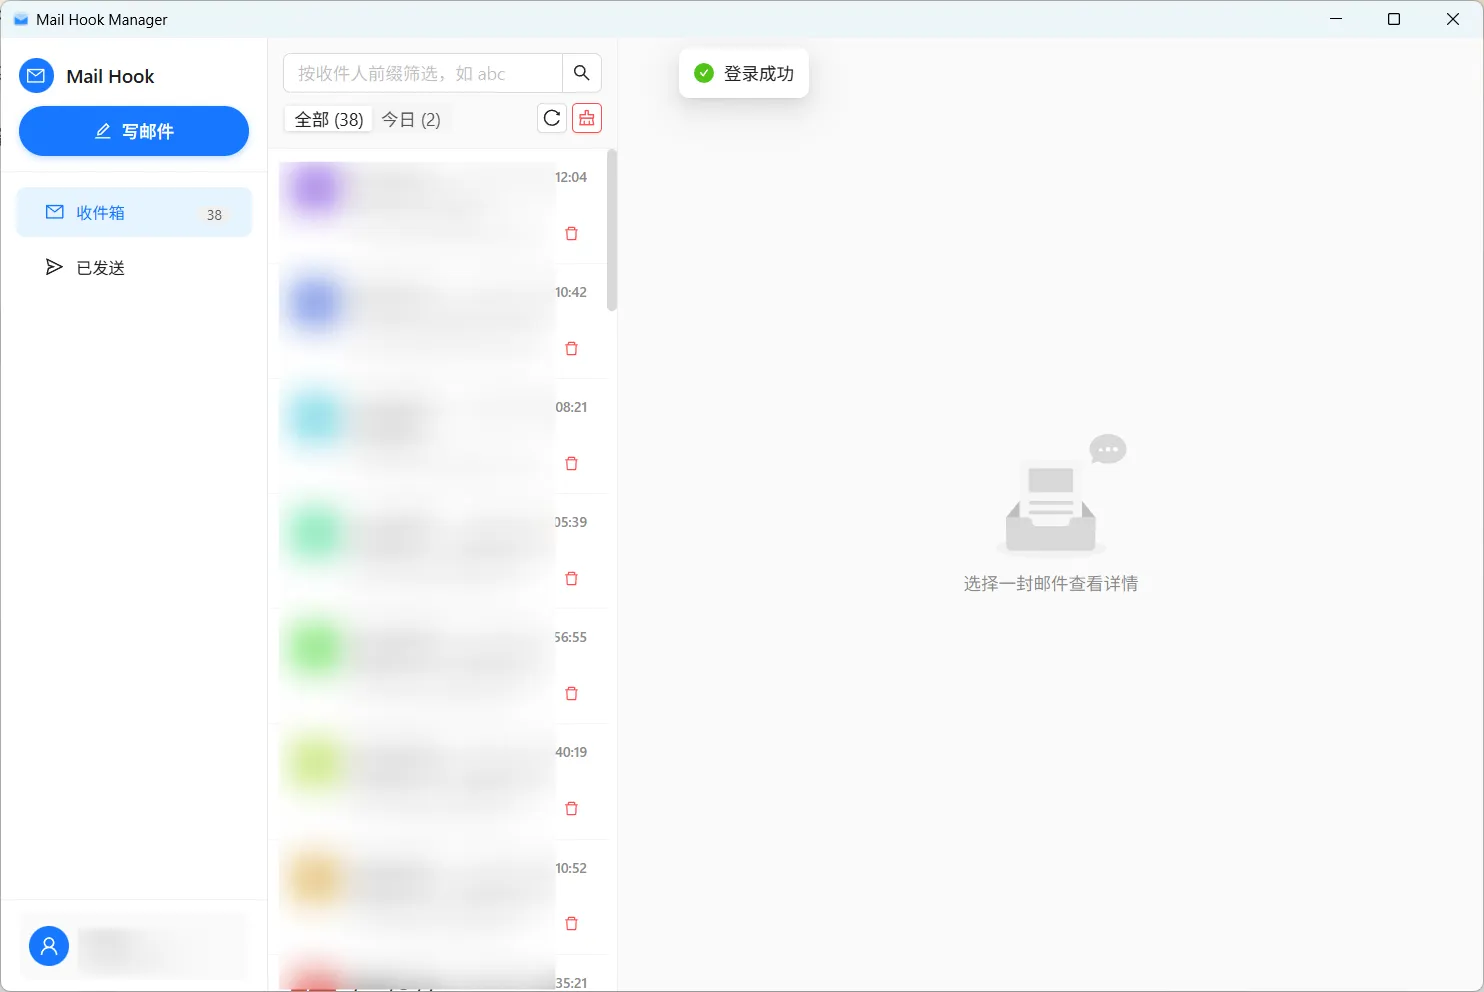Delete the email timestamped 05:39

[x=572, y=578]
